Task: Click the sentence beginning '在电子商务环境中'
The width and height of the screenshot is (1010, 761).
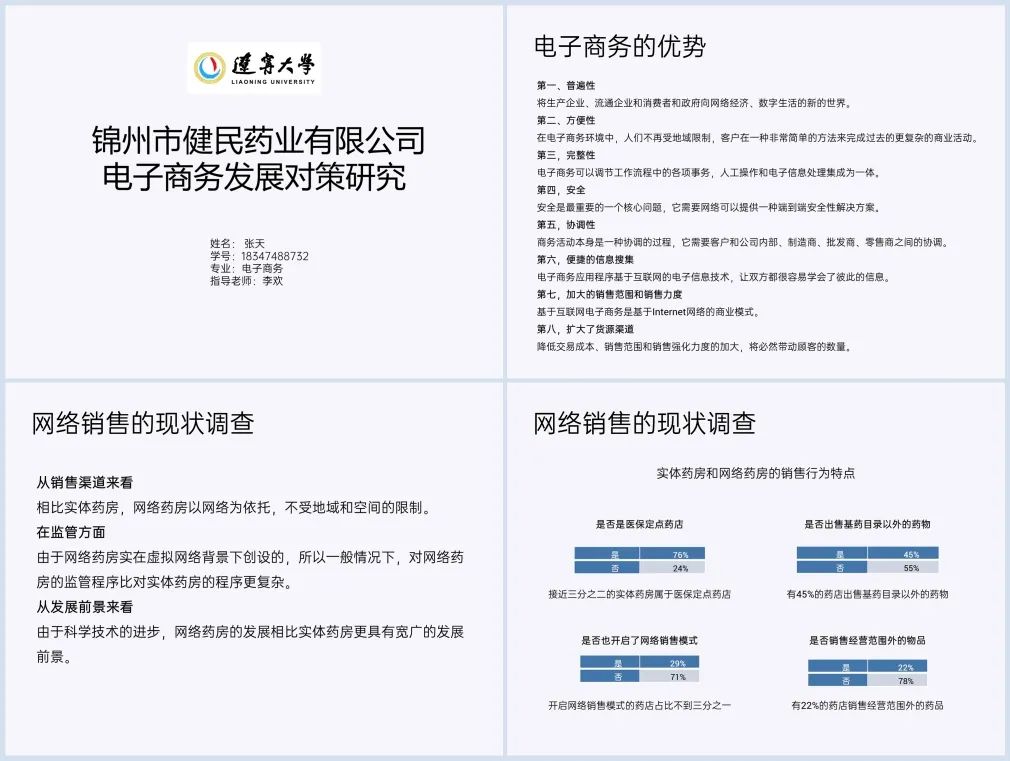Action: [x=758, y=137]
